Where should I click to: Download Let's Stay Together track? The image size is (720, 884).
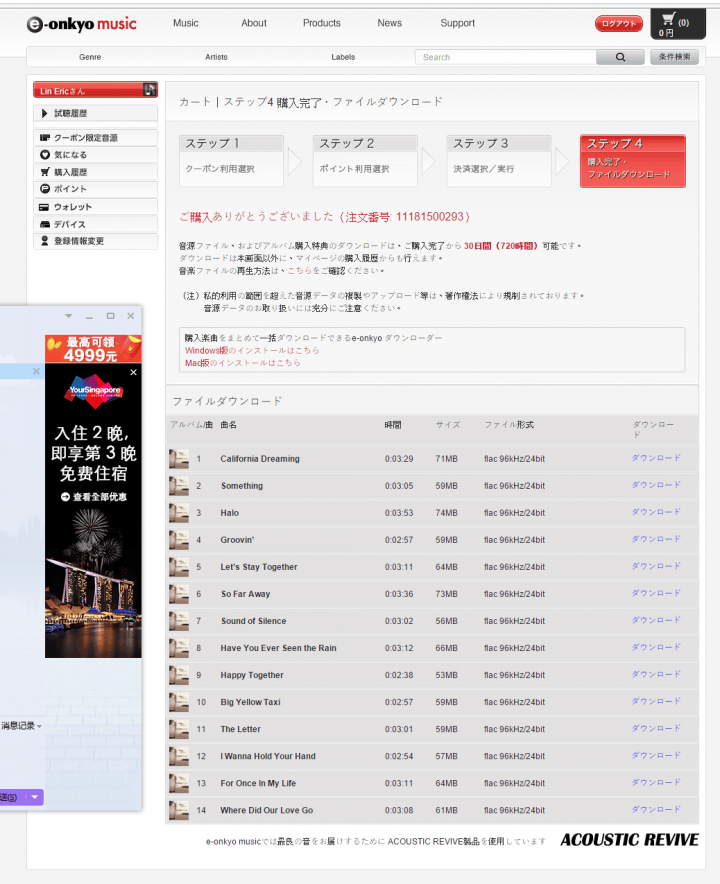(656, 566)
